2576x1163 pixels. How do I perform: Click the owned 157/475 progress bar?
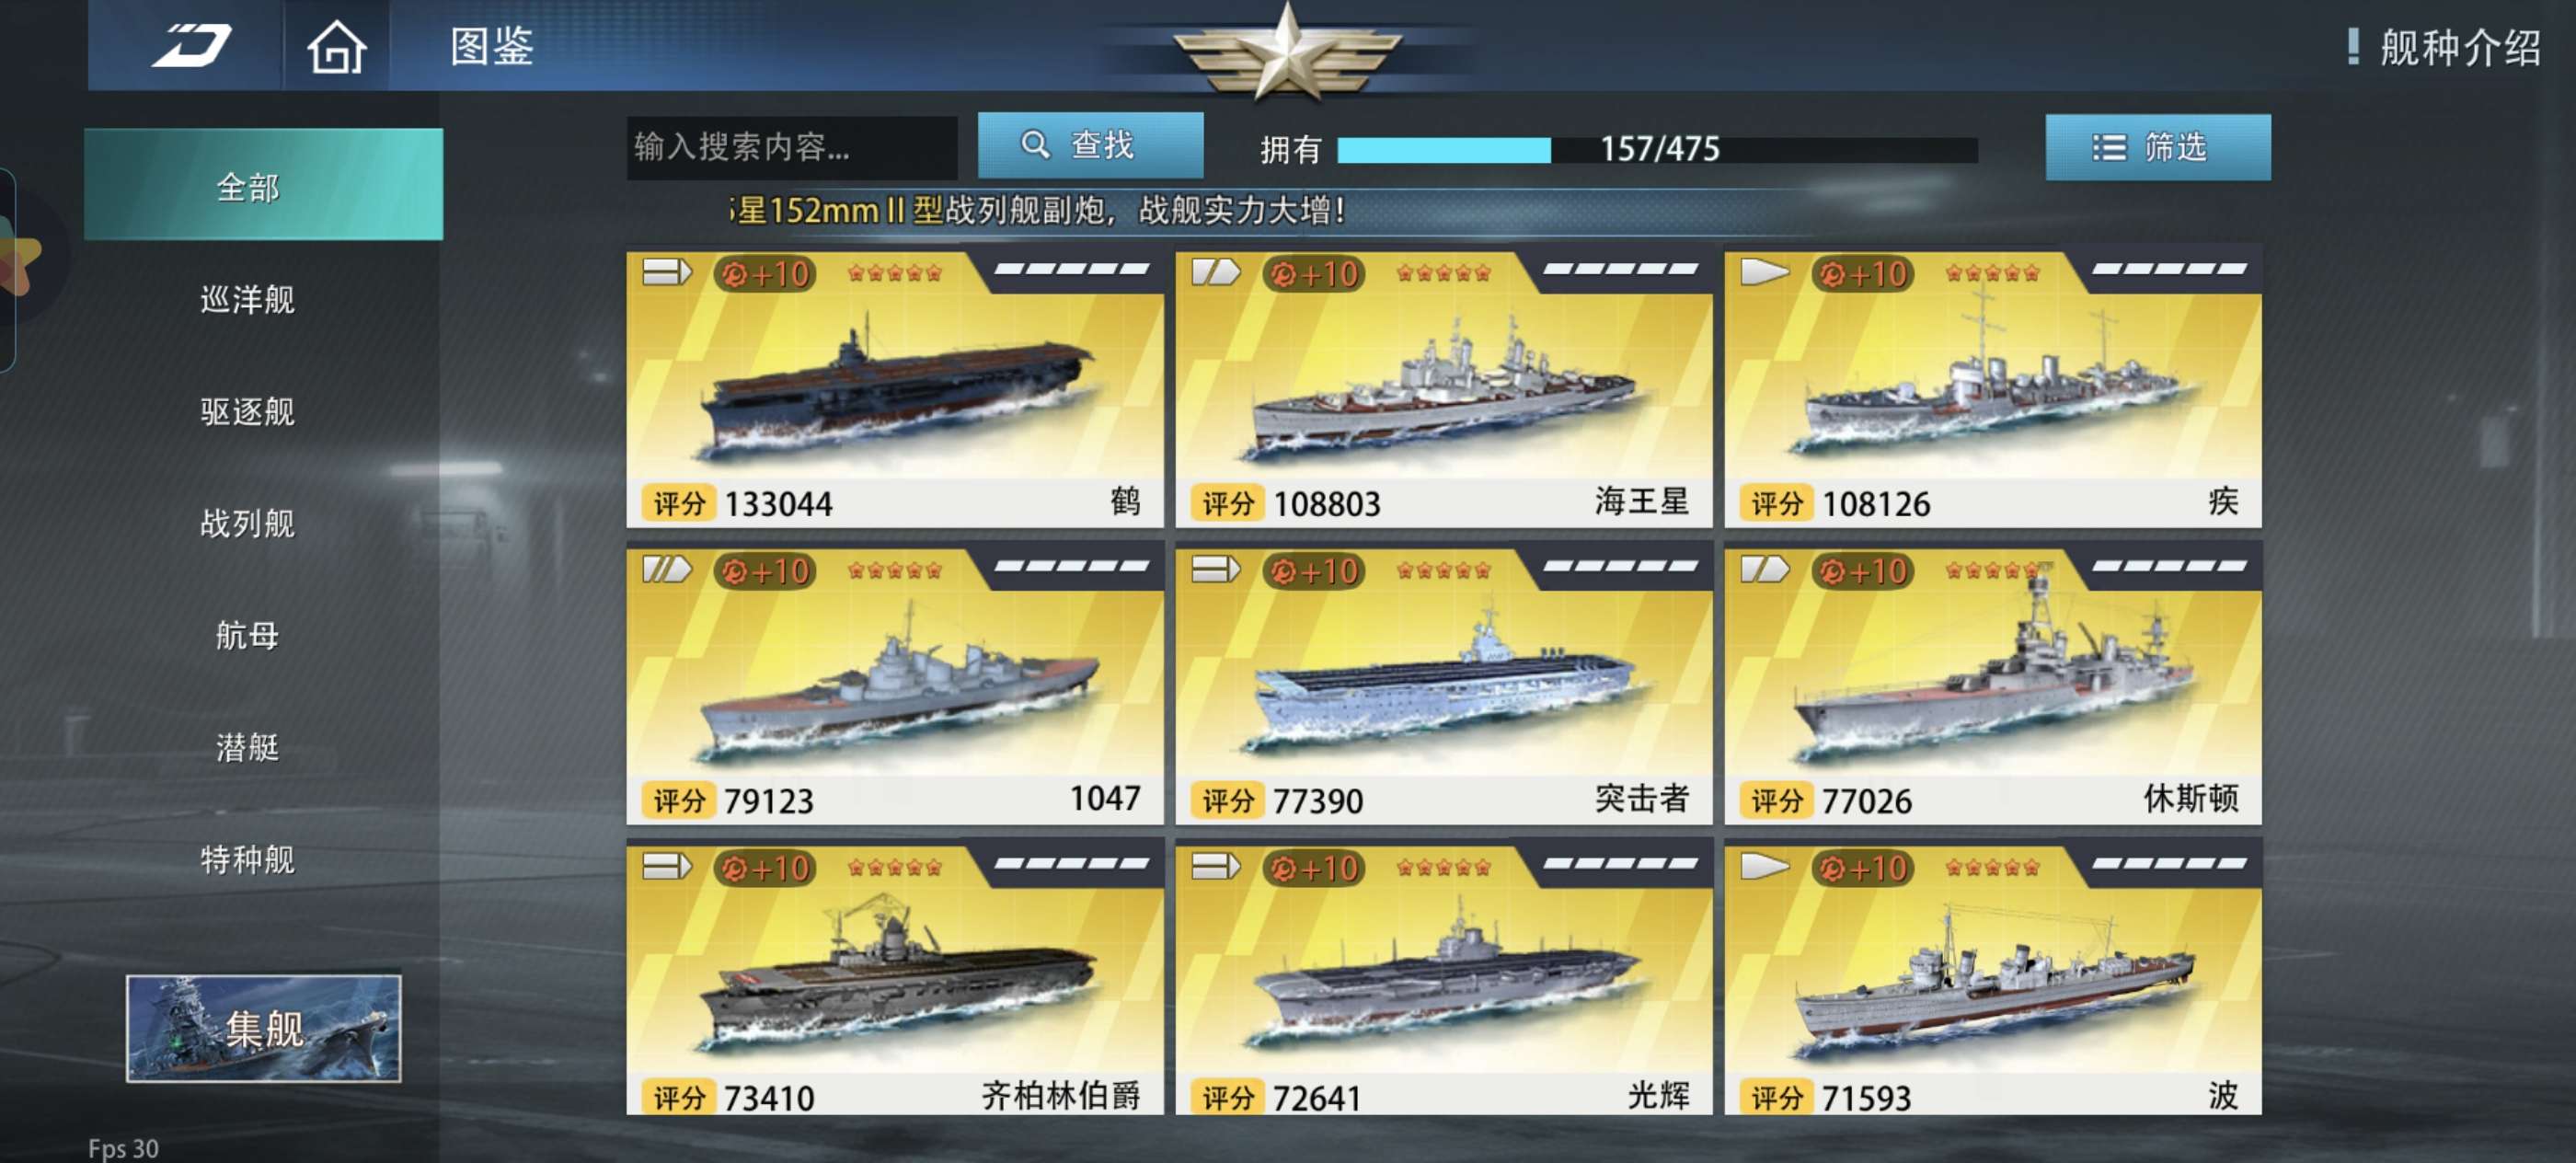1657,149
